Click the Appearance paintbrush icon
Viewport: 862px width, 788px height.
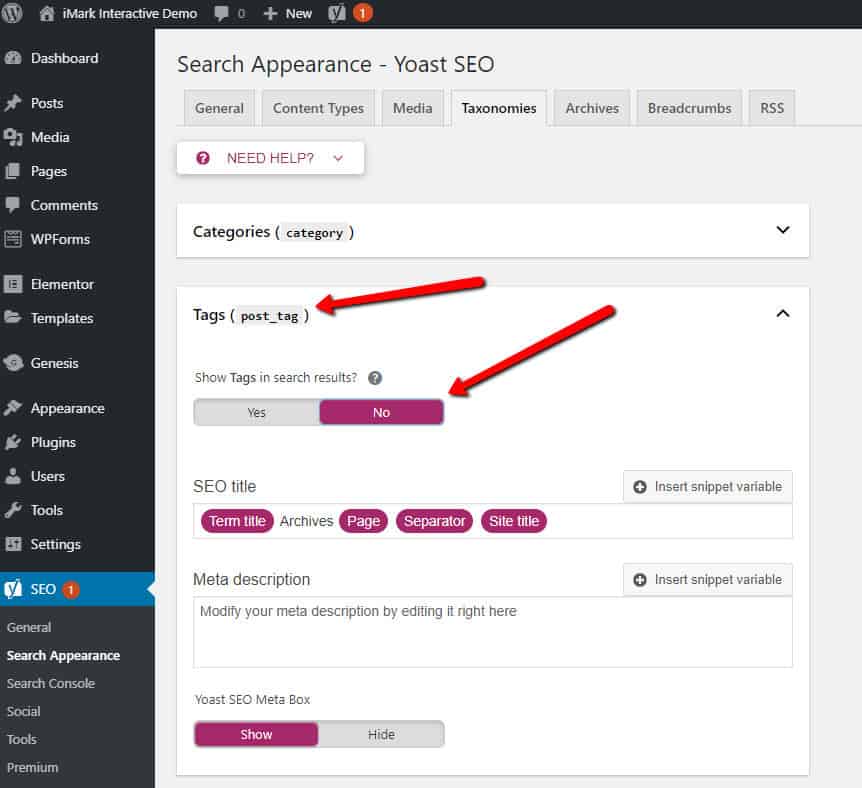coord(13,407)
